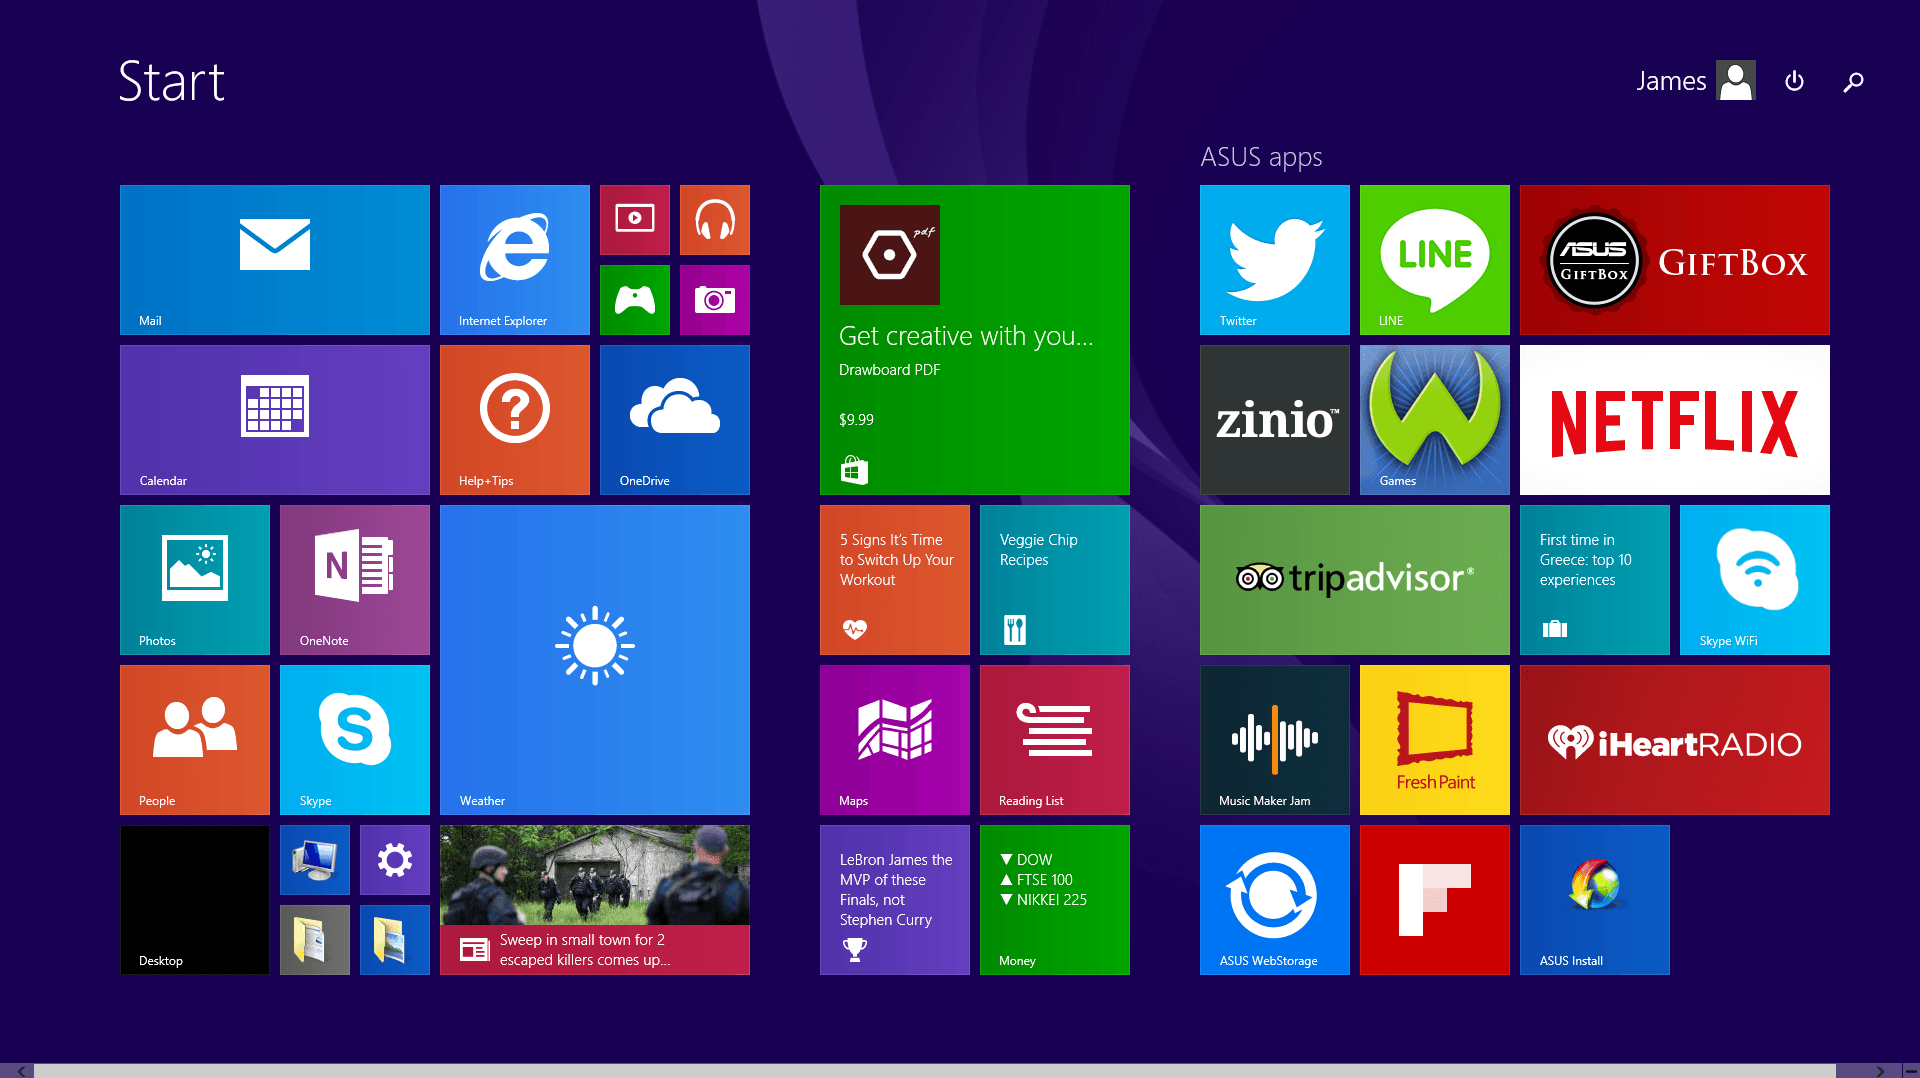
Task: Open PC Settings gear tile
Action: [395, 860]
